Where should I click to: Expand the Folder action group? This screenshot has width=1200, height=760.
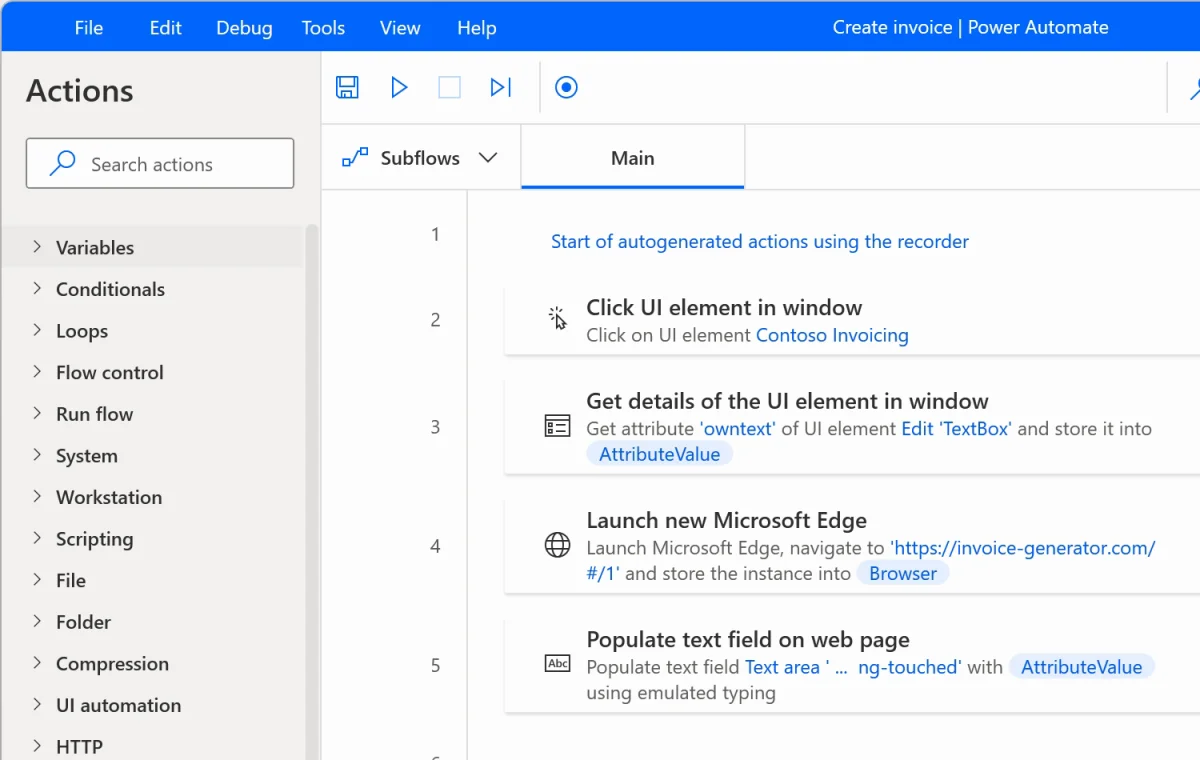(37, 621)
